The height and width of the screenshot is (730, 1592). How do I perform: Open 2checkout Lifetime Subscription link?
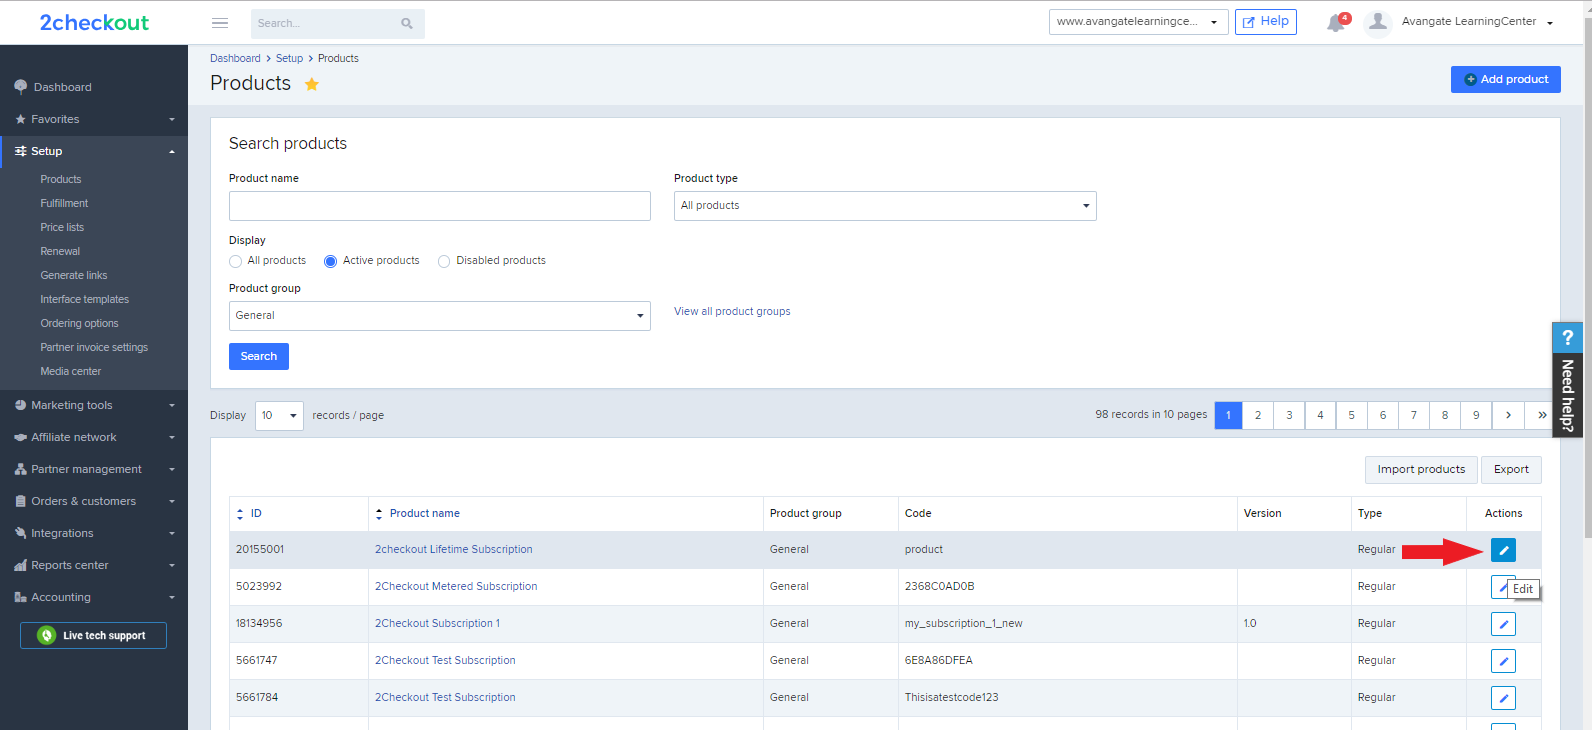tap(454, 550)
